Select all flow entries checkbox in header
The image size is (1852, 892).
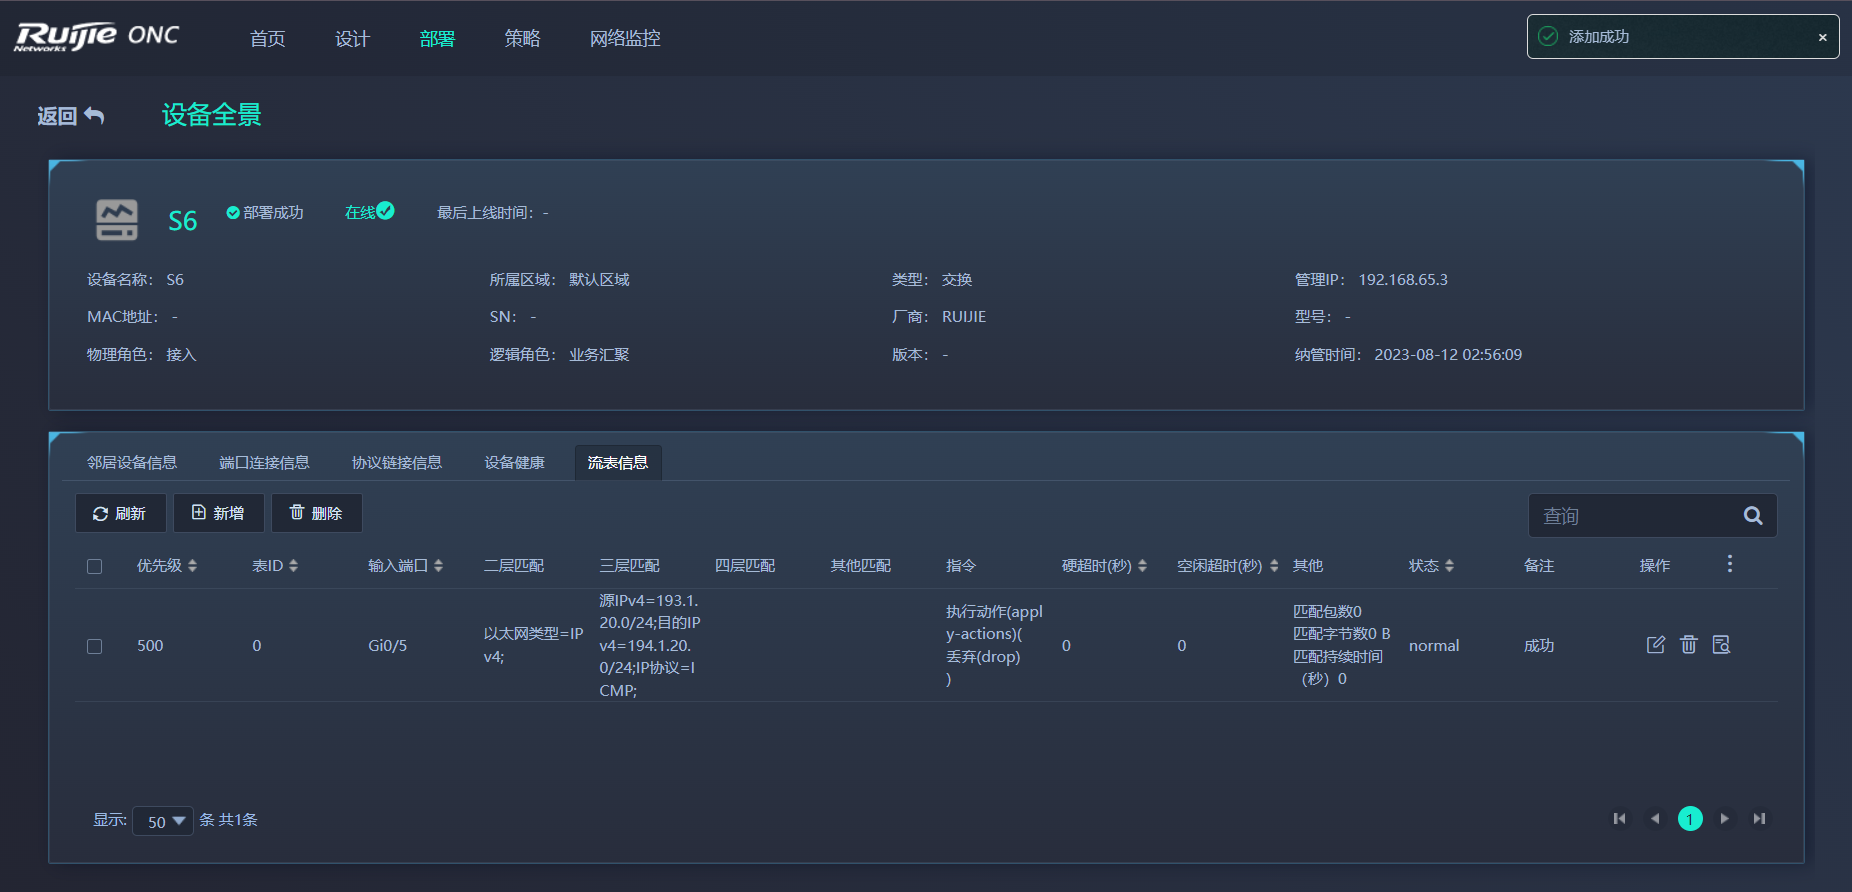[95, 566]
